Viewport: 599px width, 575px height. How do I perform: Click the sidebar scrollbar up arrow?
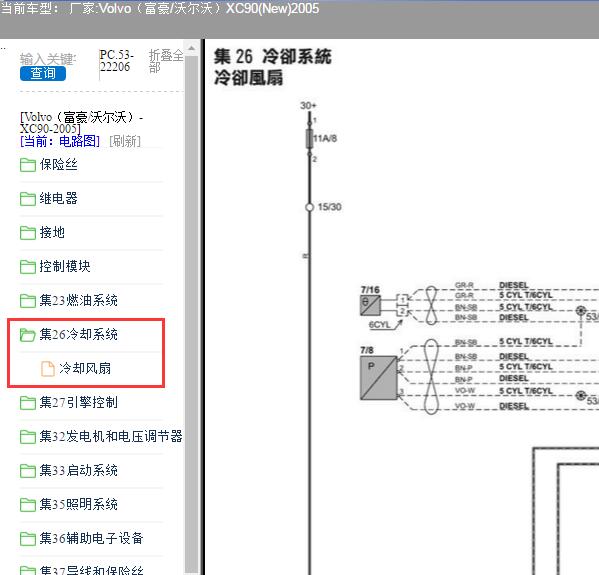pyautogui.click(x=192, y=48)
